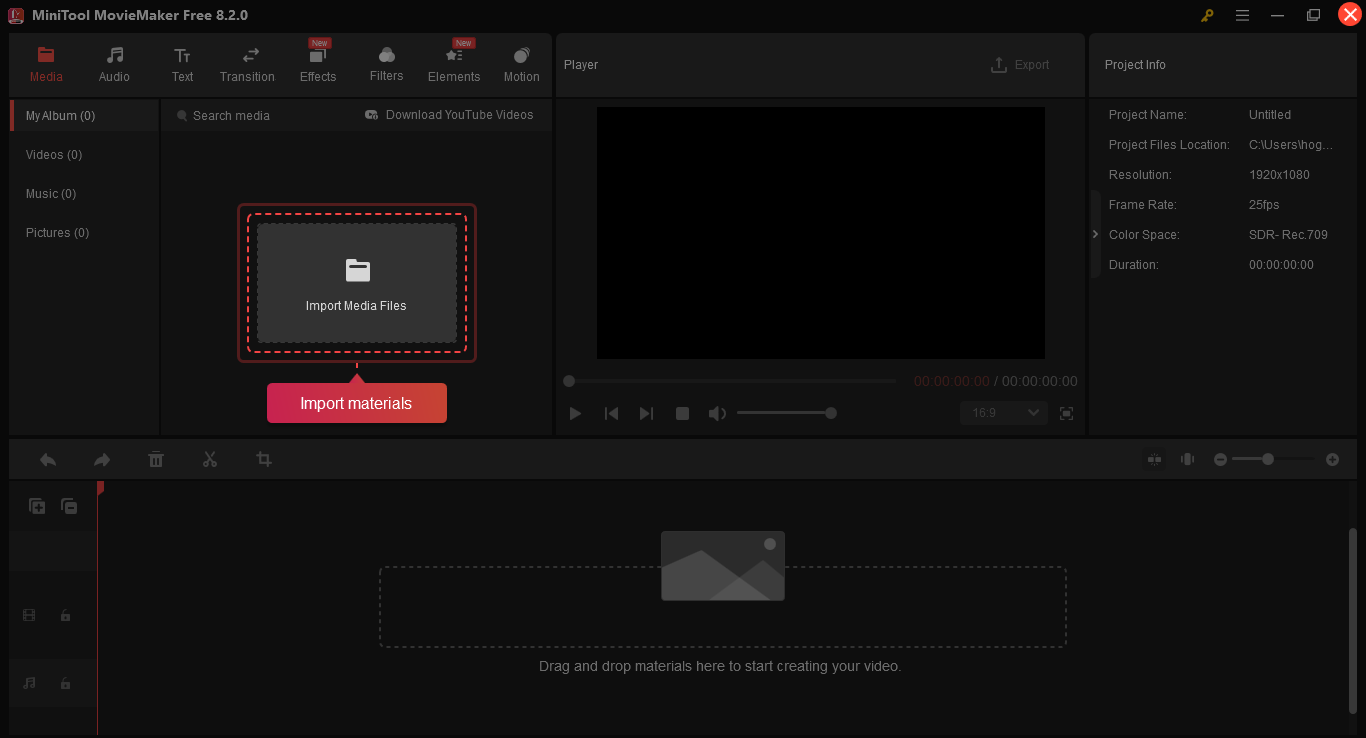Select Videos (0) in album list
This screenshot has width=1366, height=738.
coord(54,155)
